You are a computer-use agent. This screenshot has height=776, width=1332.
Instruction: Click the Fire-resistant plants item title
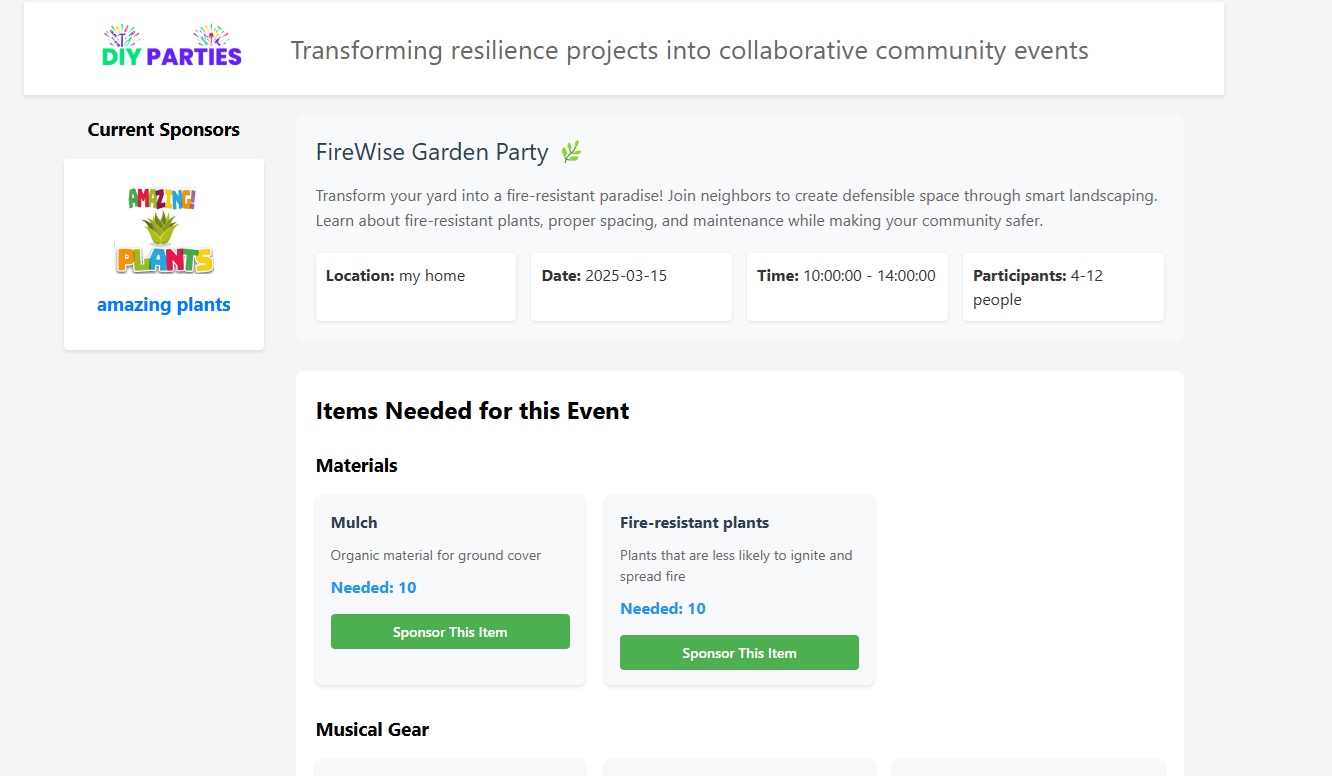694,523
